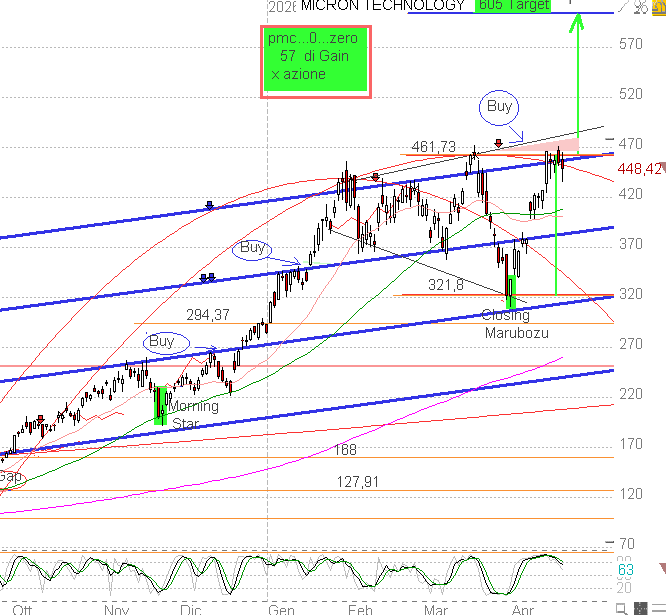Click the MICRON TECHNOLOGY chart title
Screen dimensions: 666x615
click(x=383, y=6)
